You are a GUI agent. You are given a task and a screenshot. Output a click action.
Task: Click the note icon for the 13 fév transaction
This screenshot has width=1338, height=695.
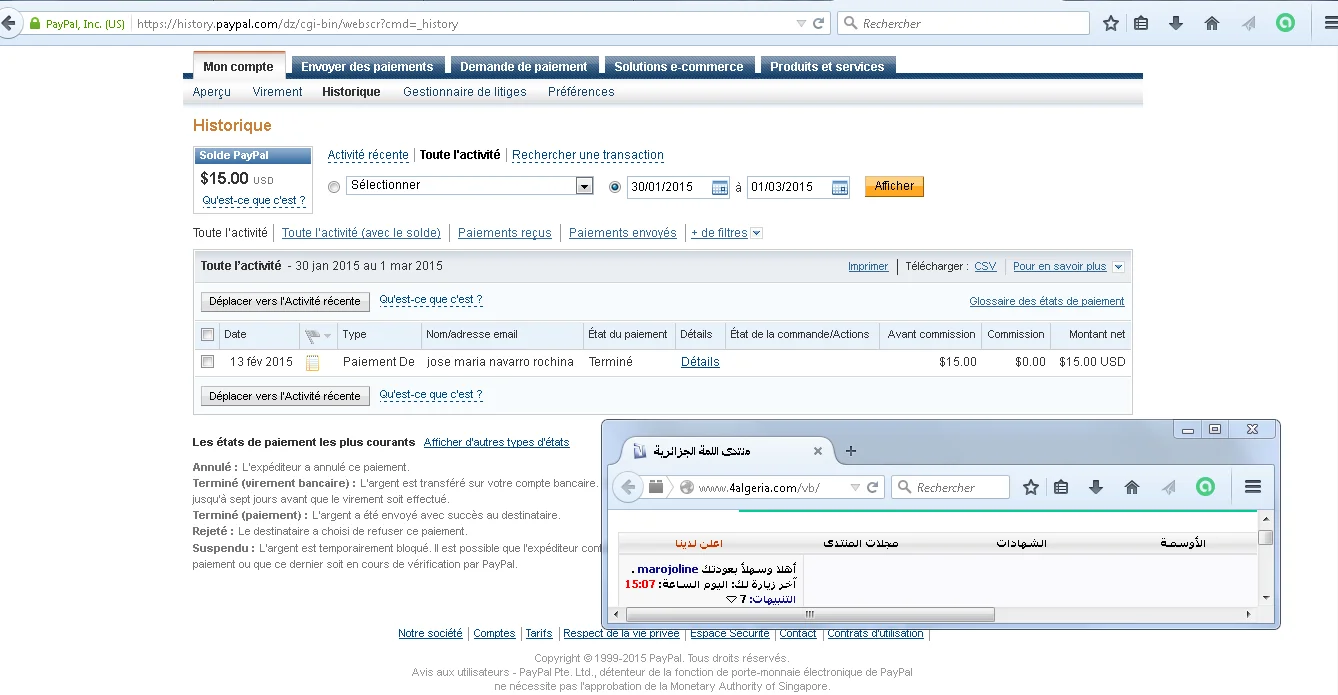(312, 362)
